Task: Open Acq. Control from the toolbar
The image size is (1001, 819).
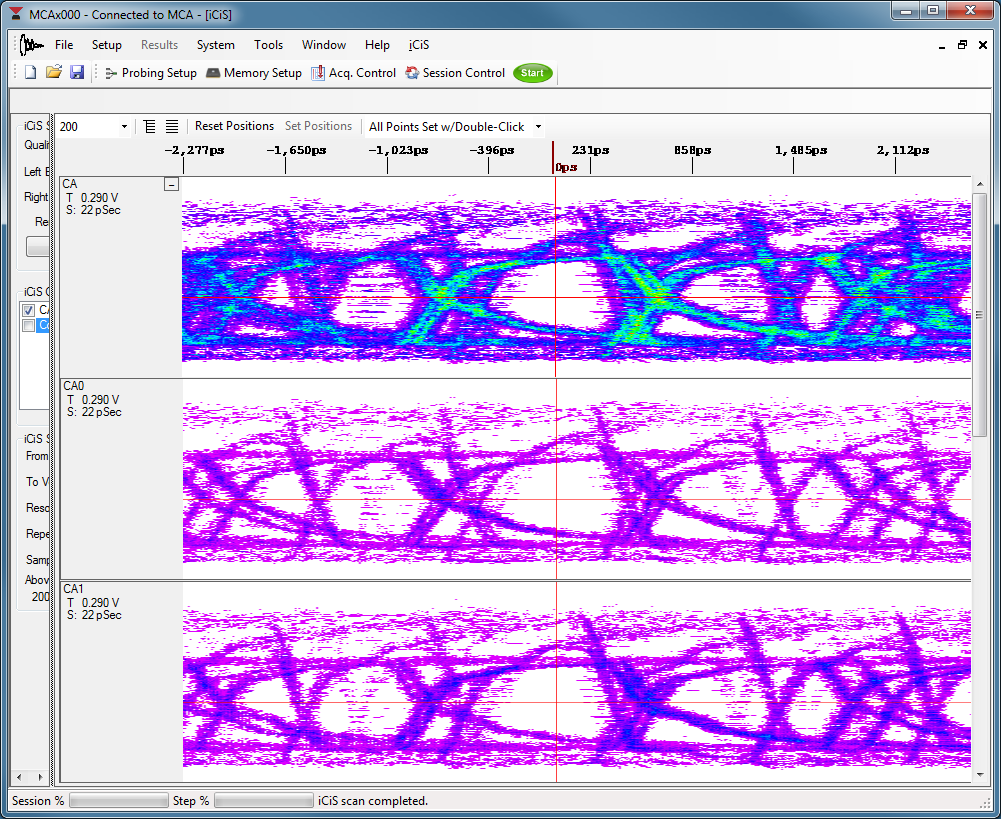Action: click(x=354, y=73)
